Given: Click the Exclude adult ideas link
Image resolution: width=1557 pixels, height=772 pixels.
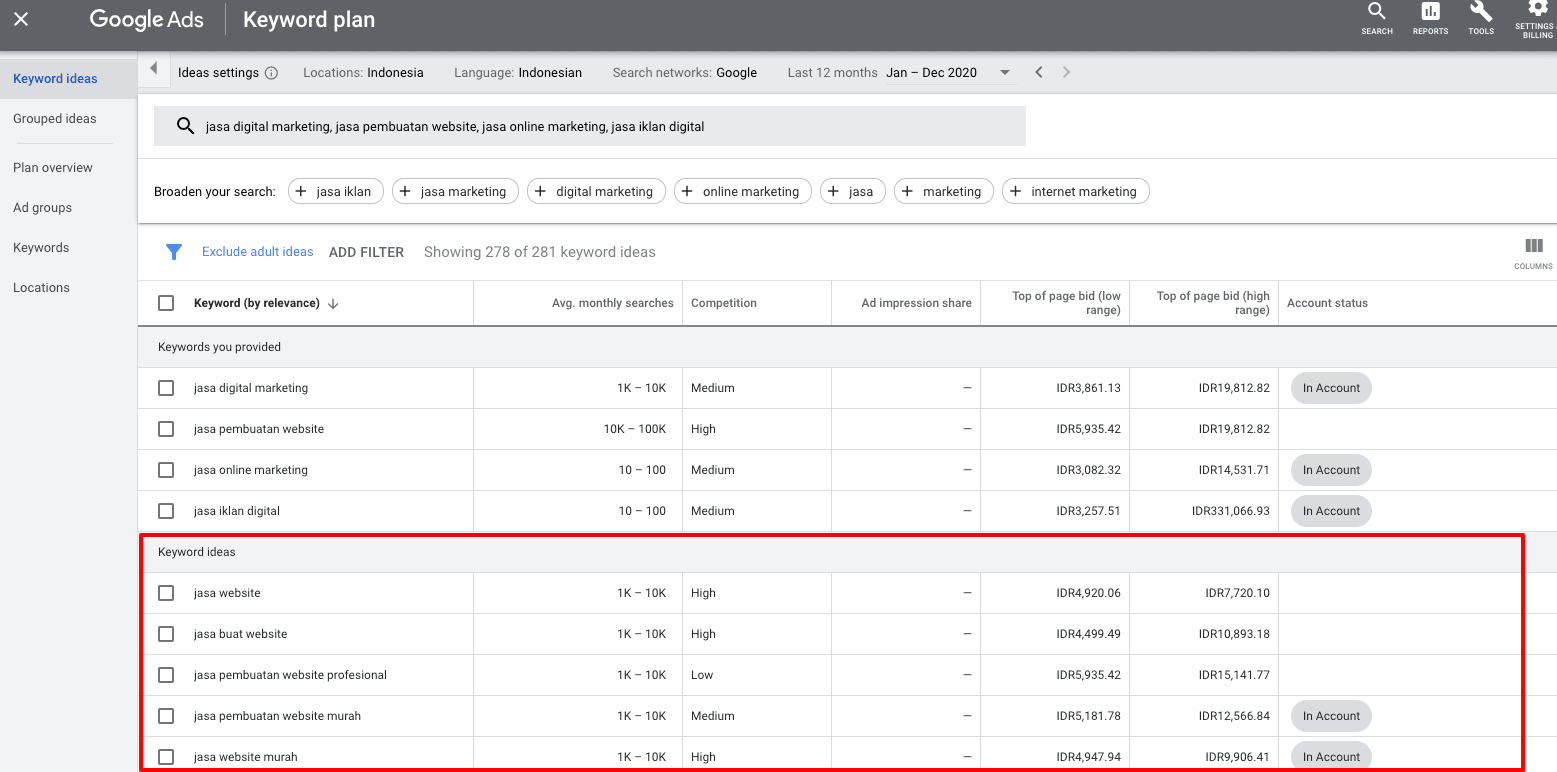Looking at the screenshot, I should point(257,252).
